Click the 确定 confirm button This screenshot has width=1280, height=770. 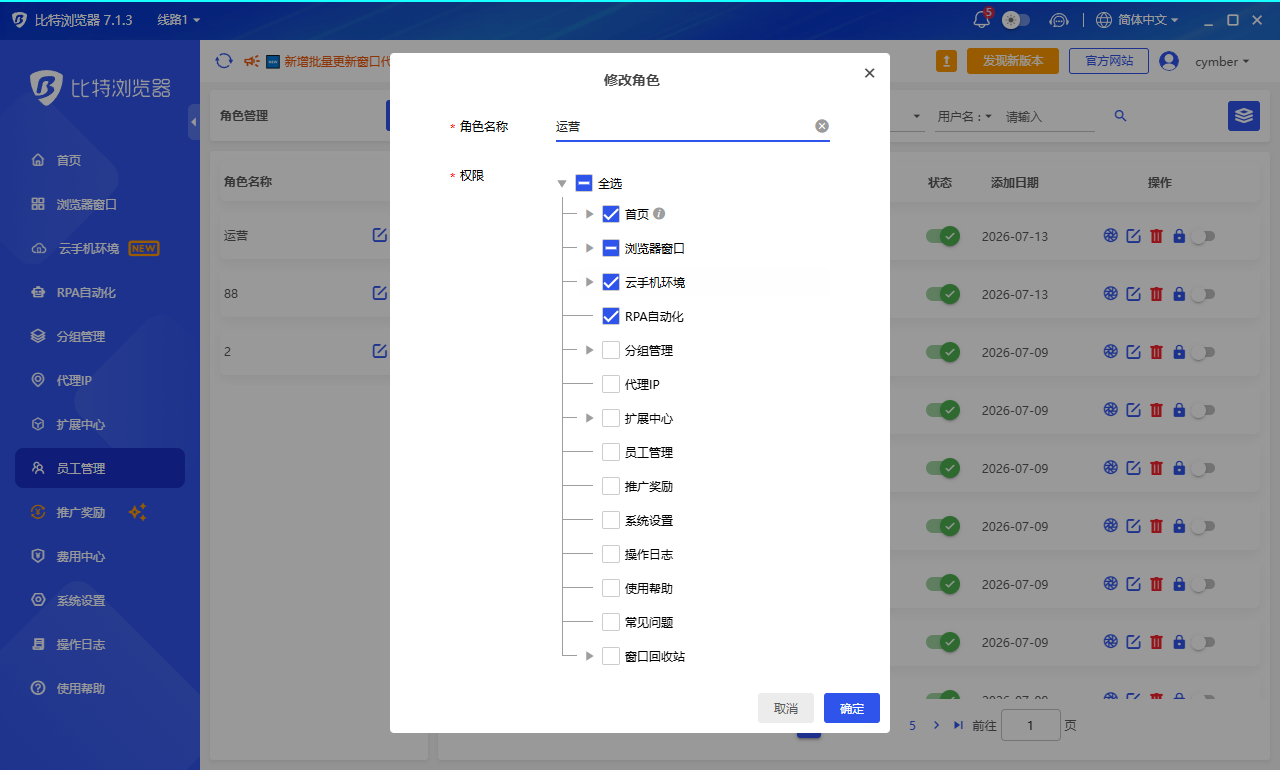pyautogui.click(x=852, y=708)
